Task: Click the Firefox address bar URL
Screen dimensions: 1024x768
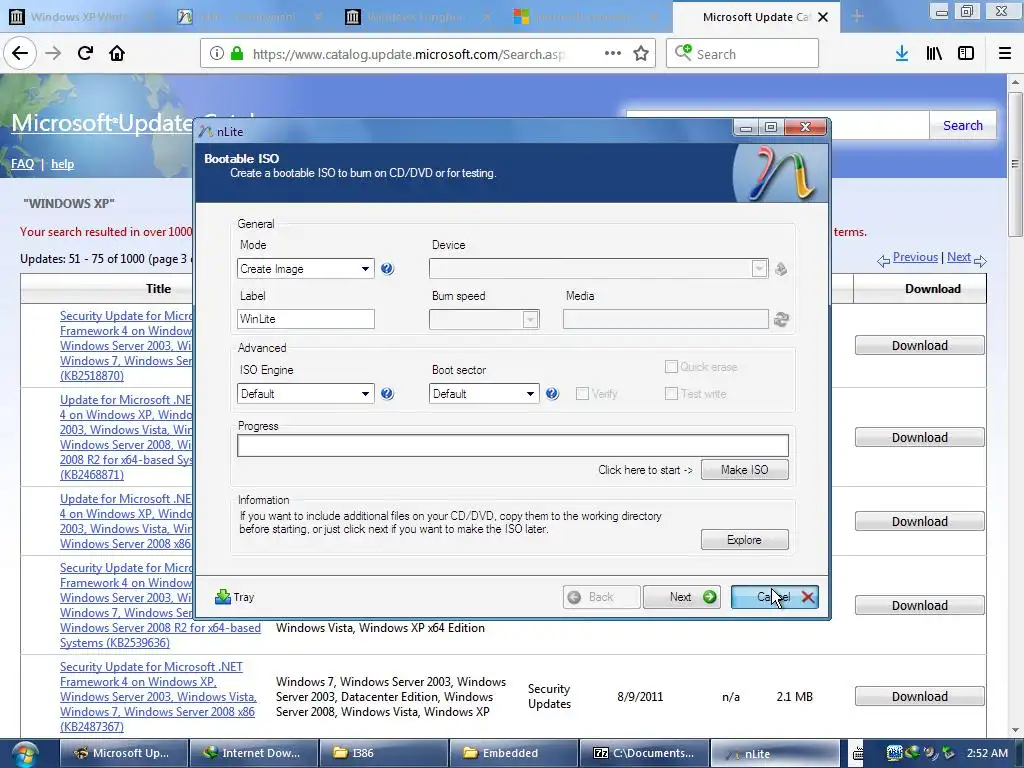Action: [x=409, y=54]
